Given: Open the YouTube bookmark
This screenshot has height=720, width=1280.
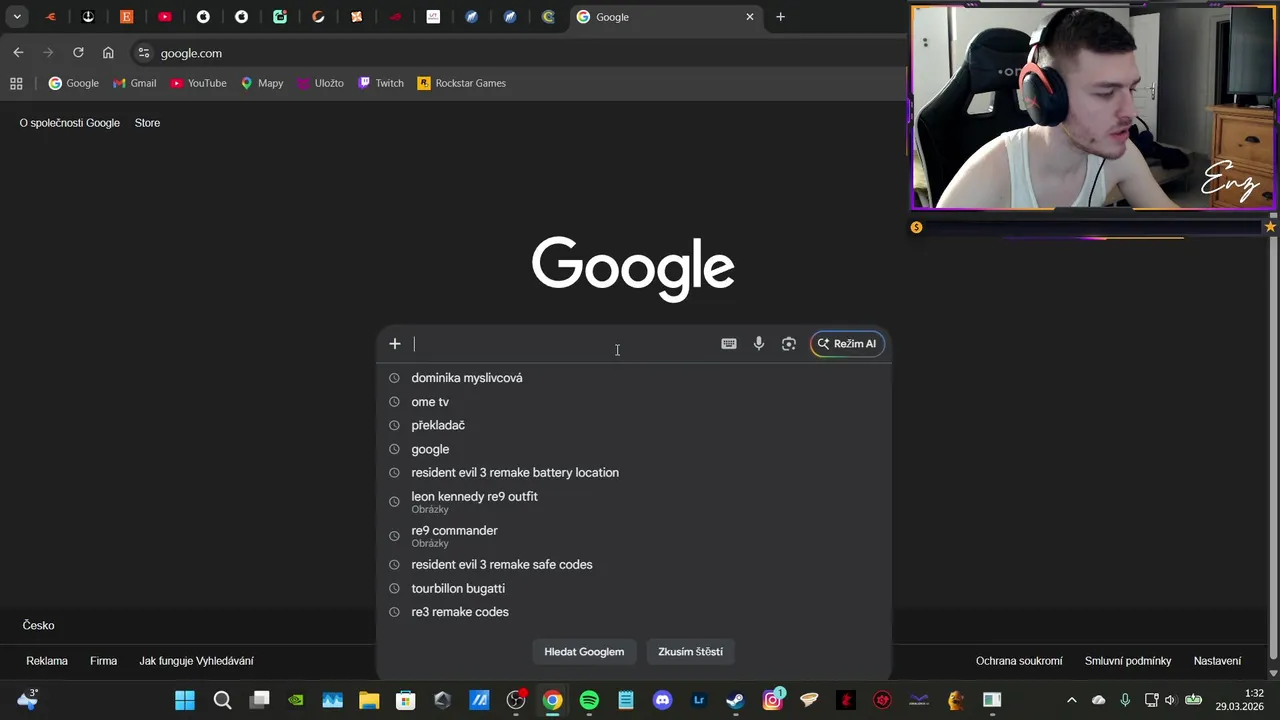Looking at the screenshot, I should point(198,83).
